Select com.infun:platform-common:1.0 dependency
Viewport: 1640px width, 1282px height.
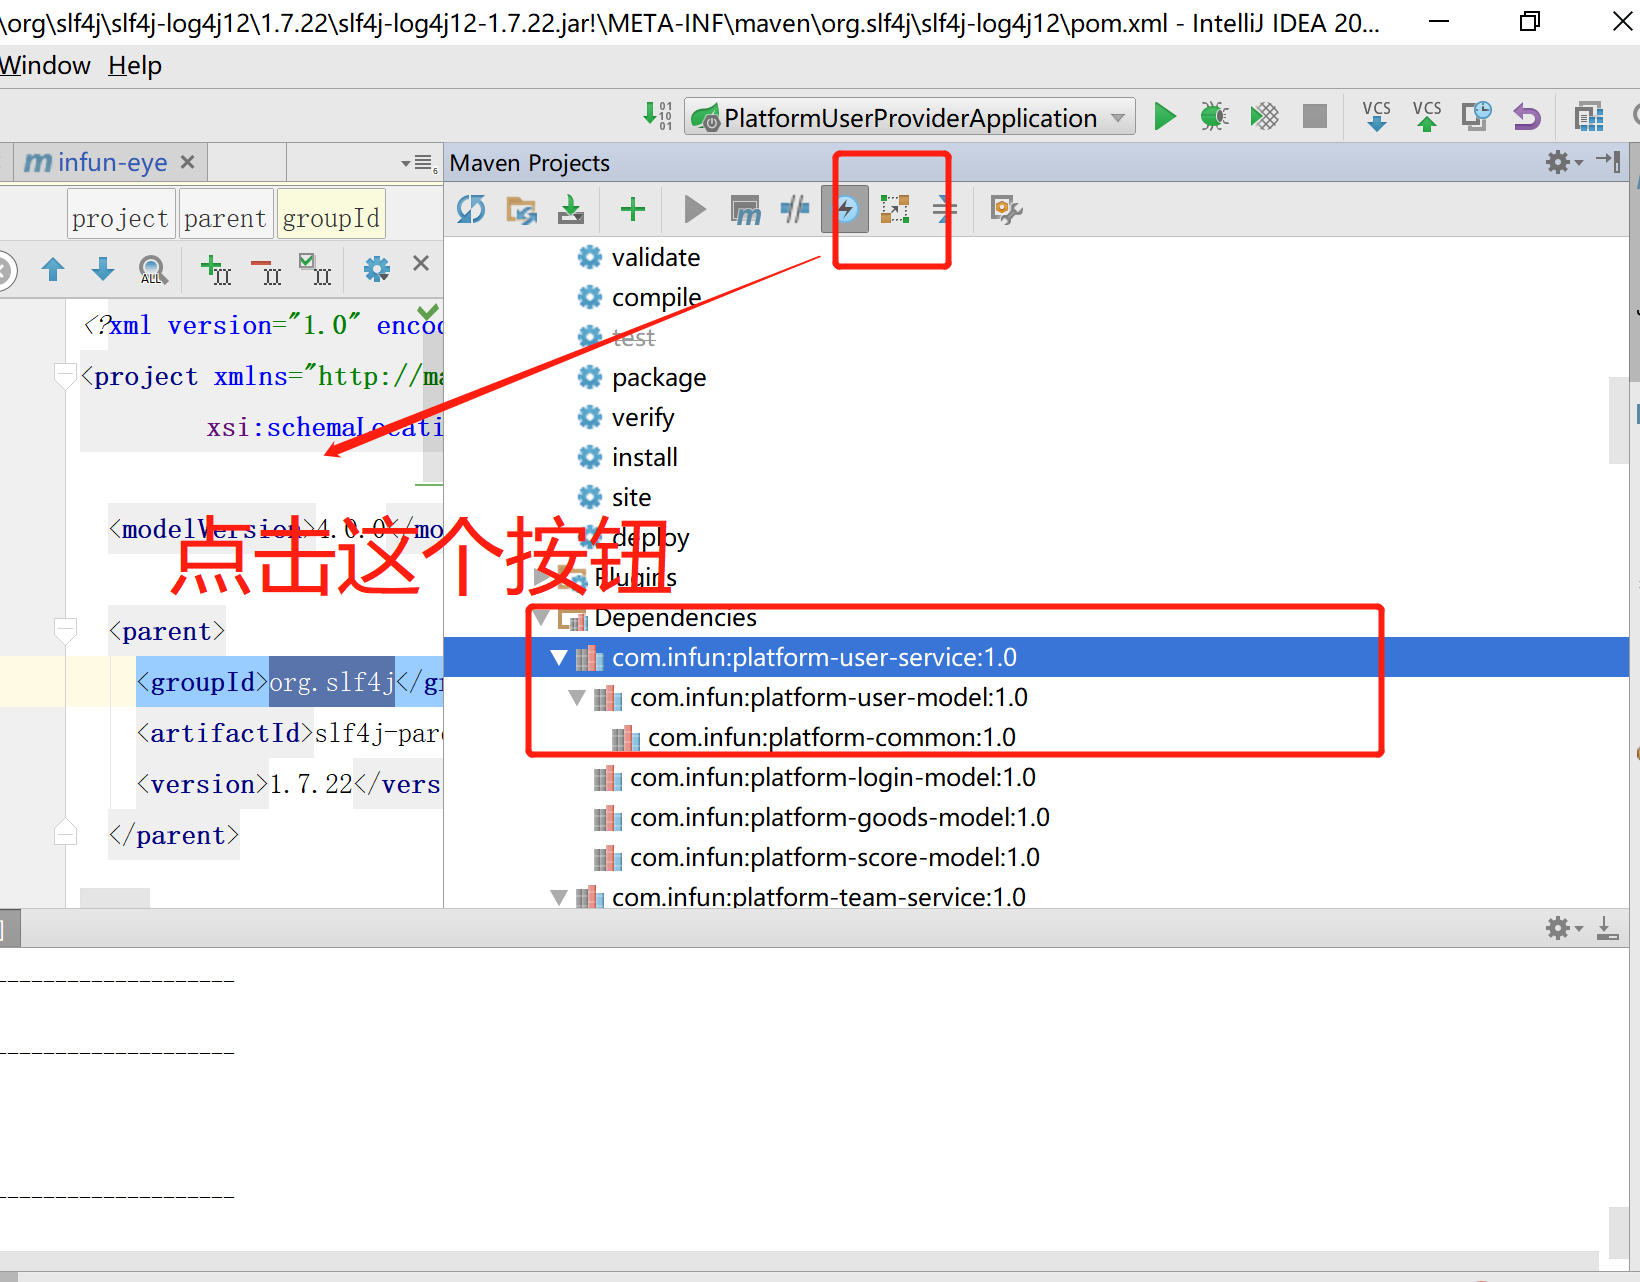tap(831, 738)
